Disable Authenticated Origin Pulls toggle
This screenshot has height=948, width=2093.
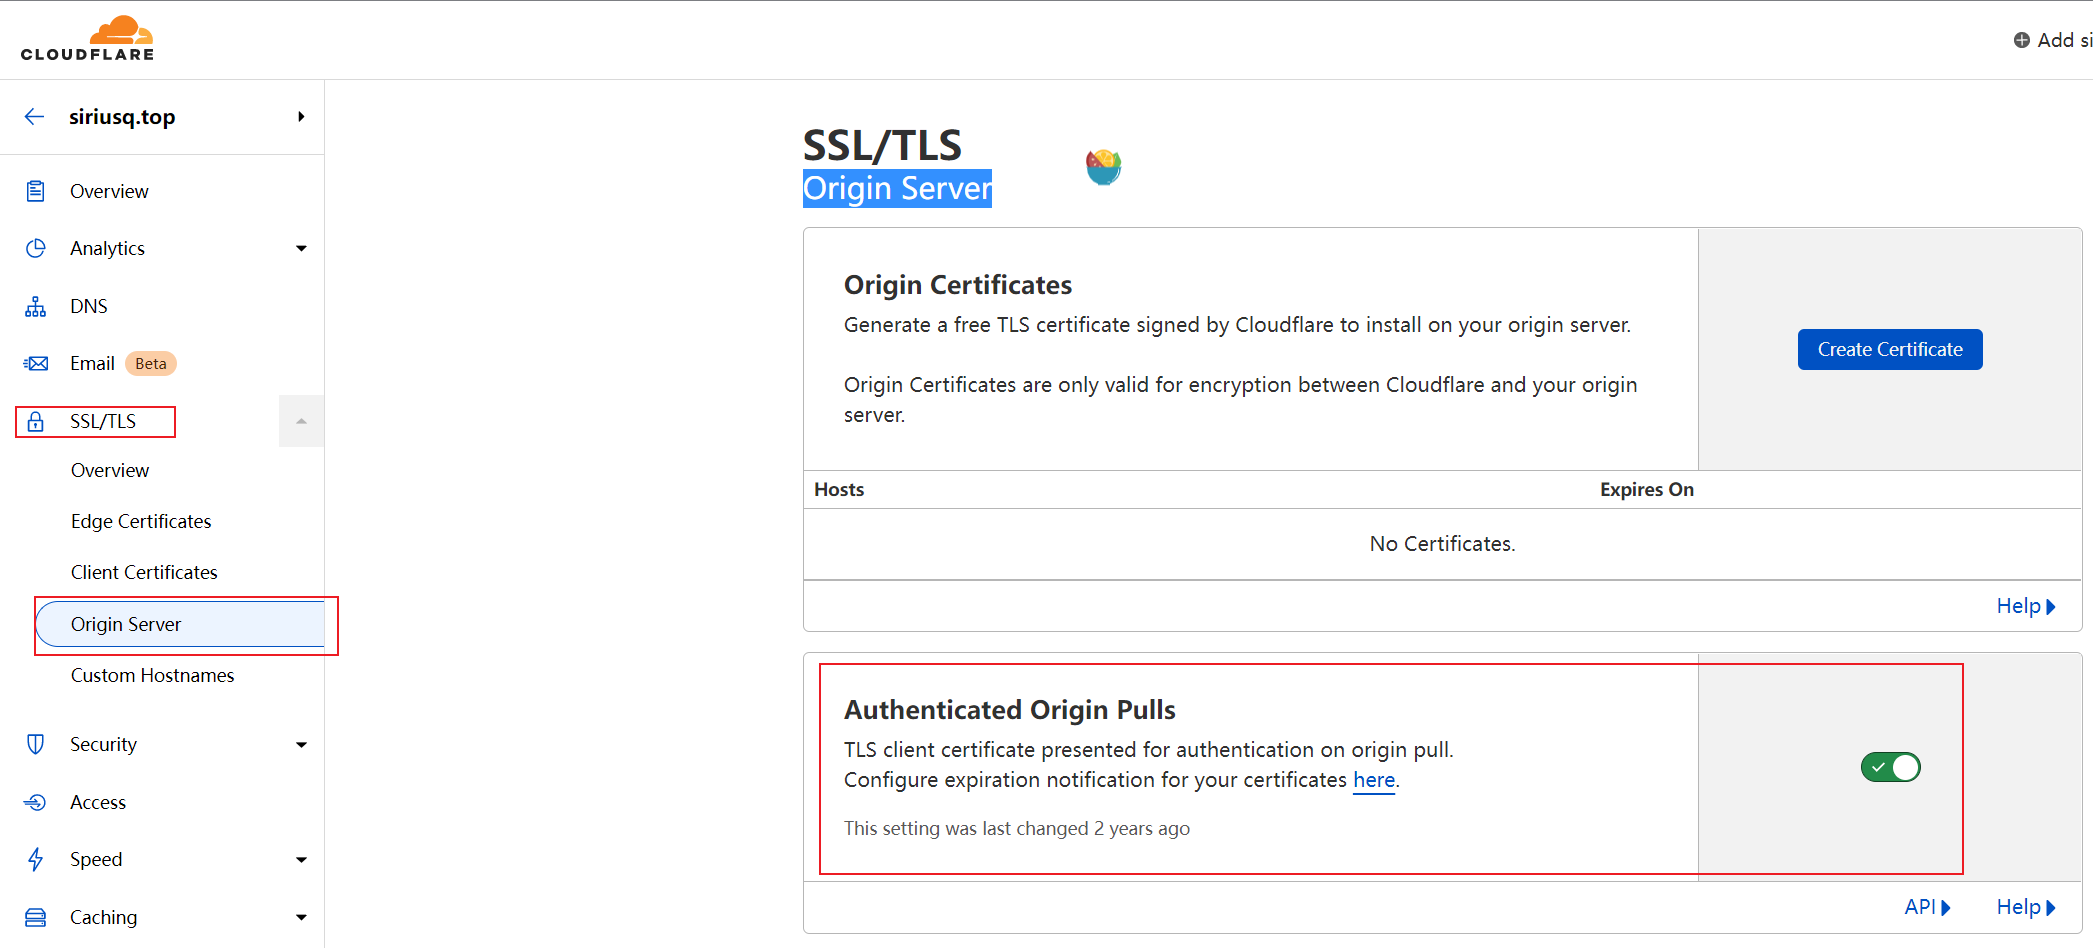click(x=1890, y=767)
